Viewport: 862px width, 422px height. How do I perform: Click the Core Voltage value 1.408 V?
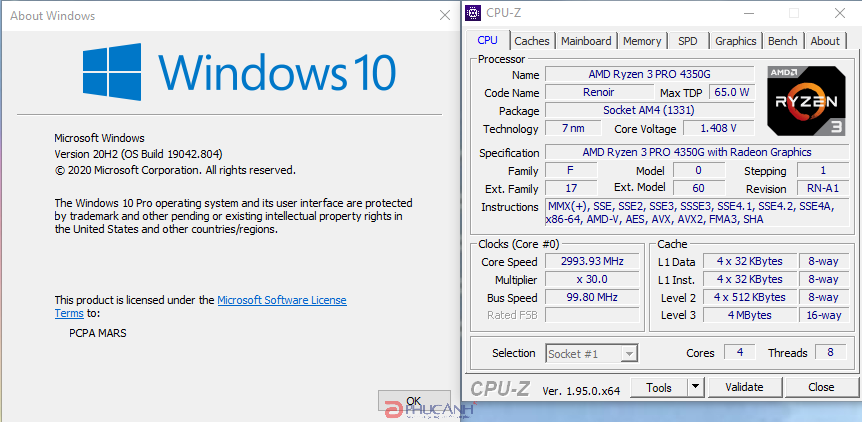719,129
